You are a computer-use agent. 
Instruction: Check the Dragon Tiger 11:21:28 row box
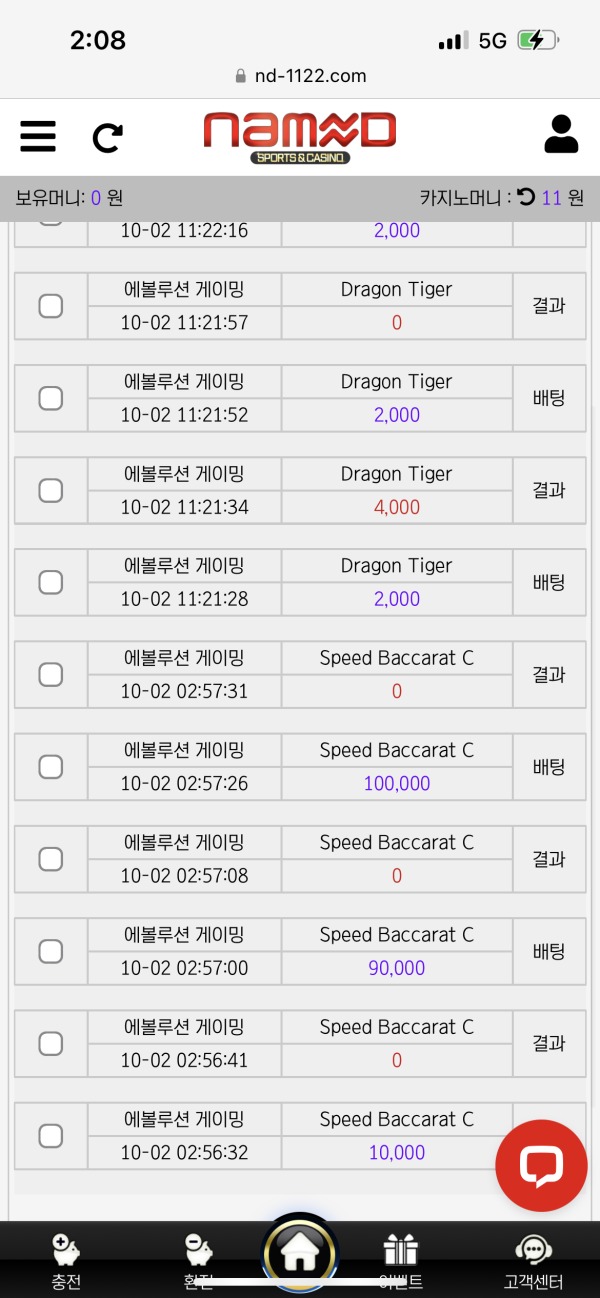pos(50,582)
